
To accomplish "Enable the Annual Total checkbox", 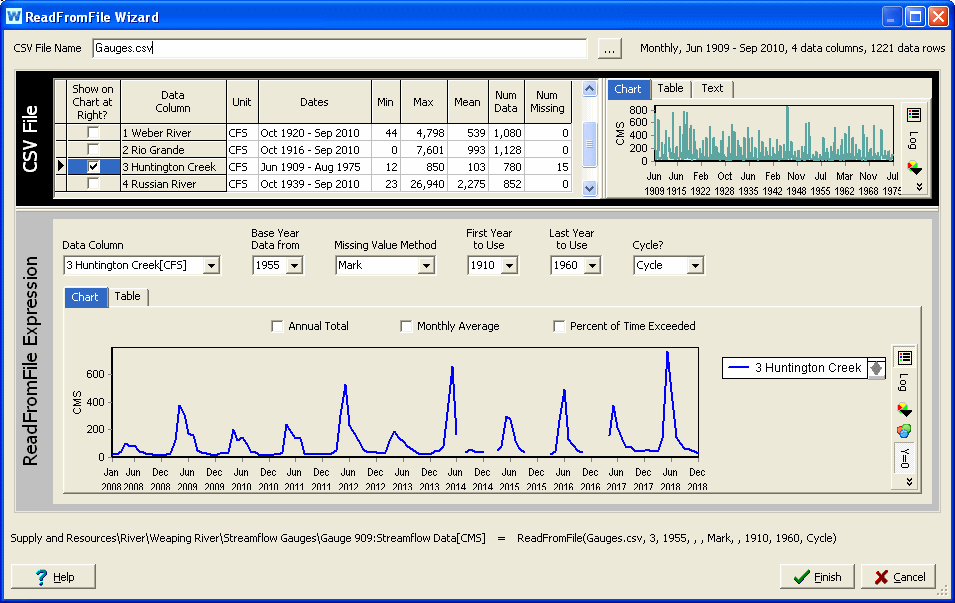I will click(x=277, y=326).
